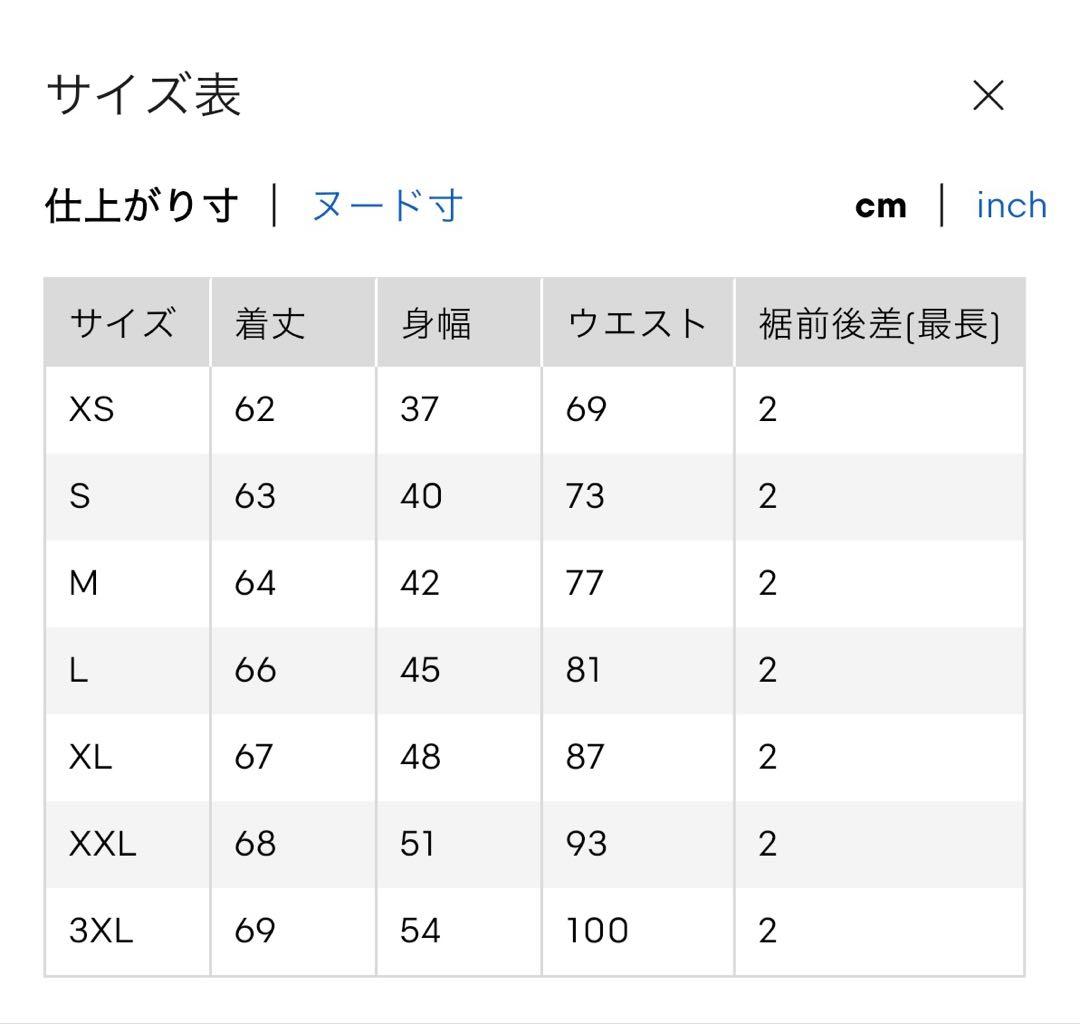Select the 仕上がり寸 tab

click(142, 205)
